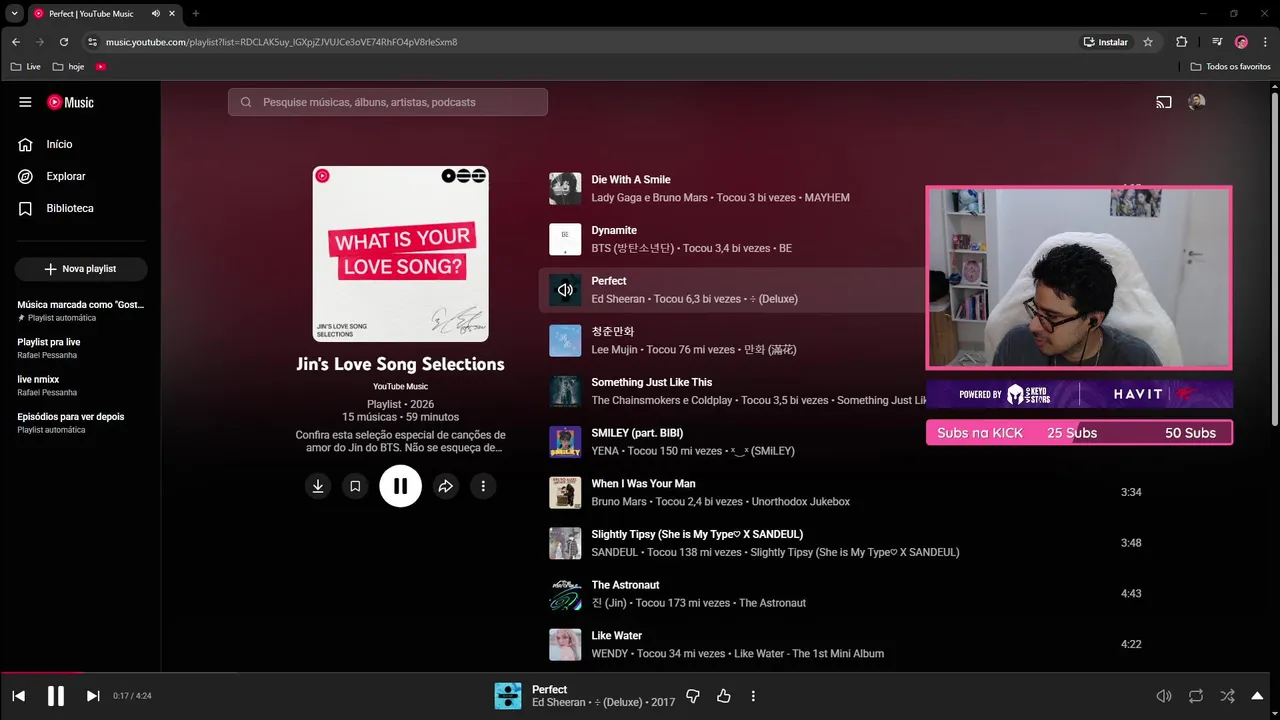Viewport: 1280px width, 720px height.
Task: Open the hamburger guide menu
Action: 25,102
